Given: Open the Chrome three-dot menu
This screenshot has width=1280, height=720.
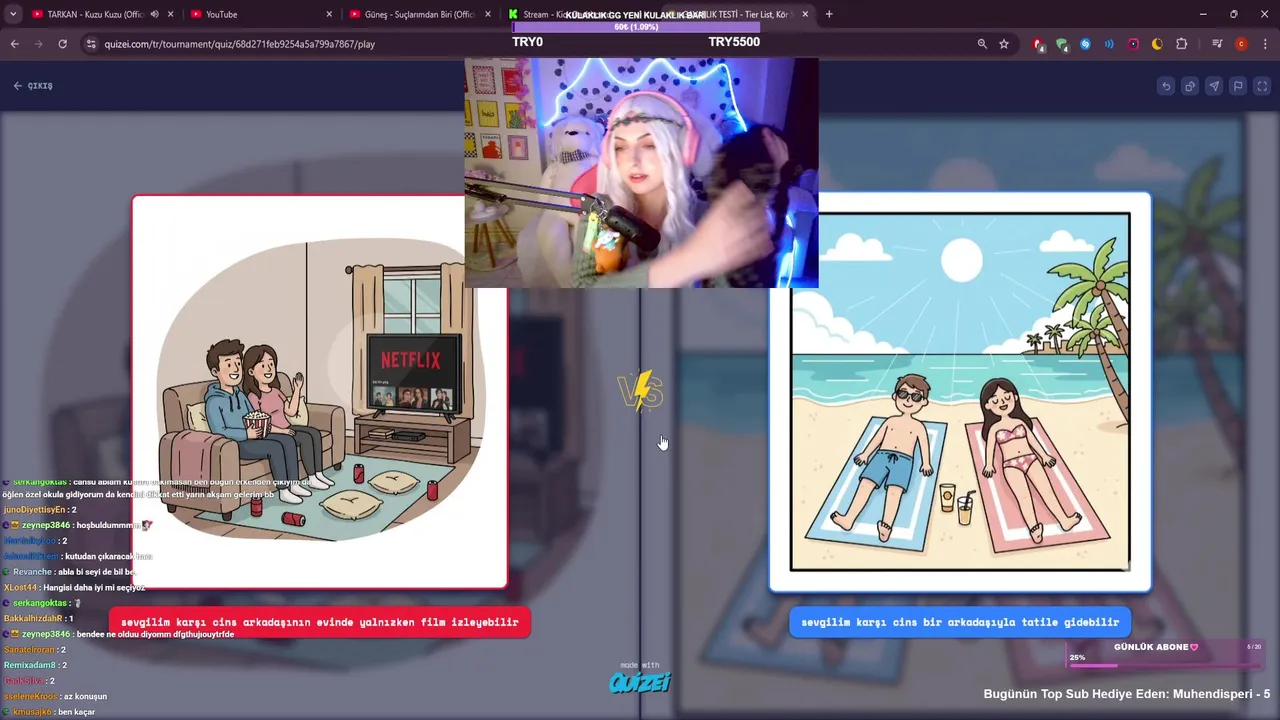Looking at the screenshot, I should tap(1265, 44).
